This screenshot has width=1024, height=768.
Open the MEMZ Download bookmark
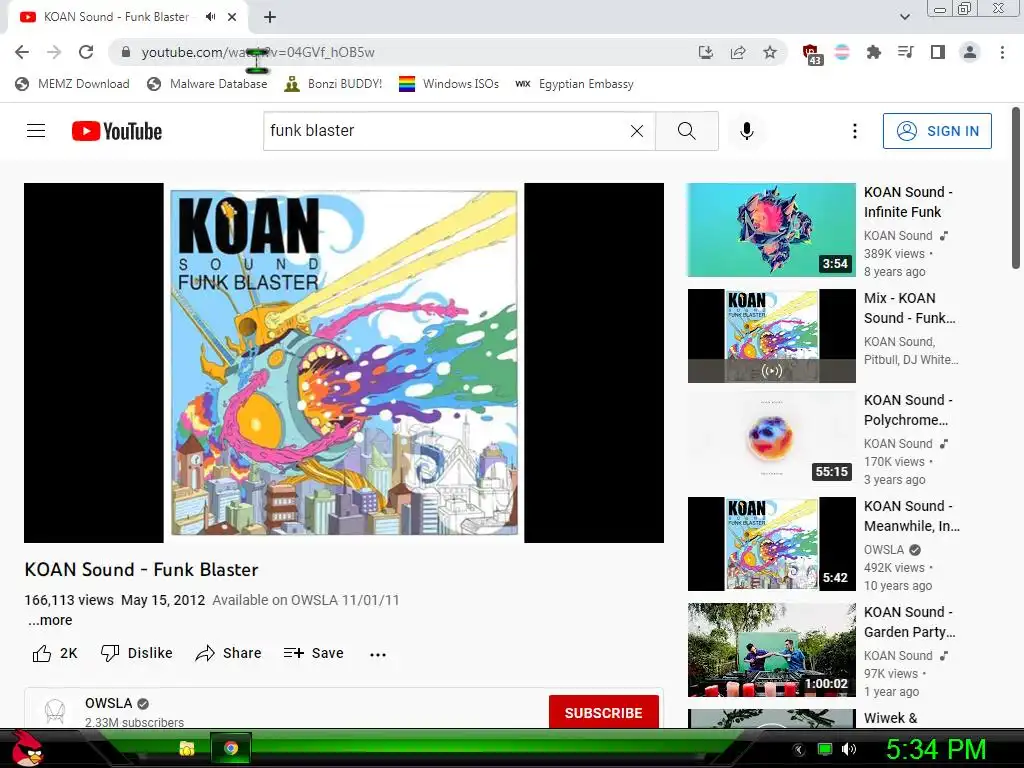click(72, 84)
